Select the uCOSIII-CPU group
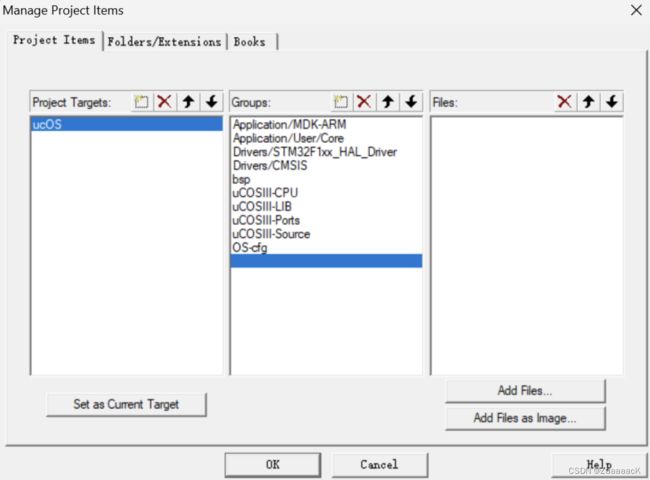This screenshot has width=650, height=480. click(326, 193)
